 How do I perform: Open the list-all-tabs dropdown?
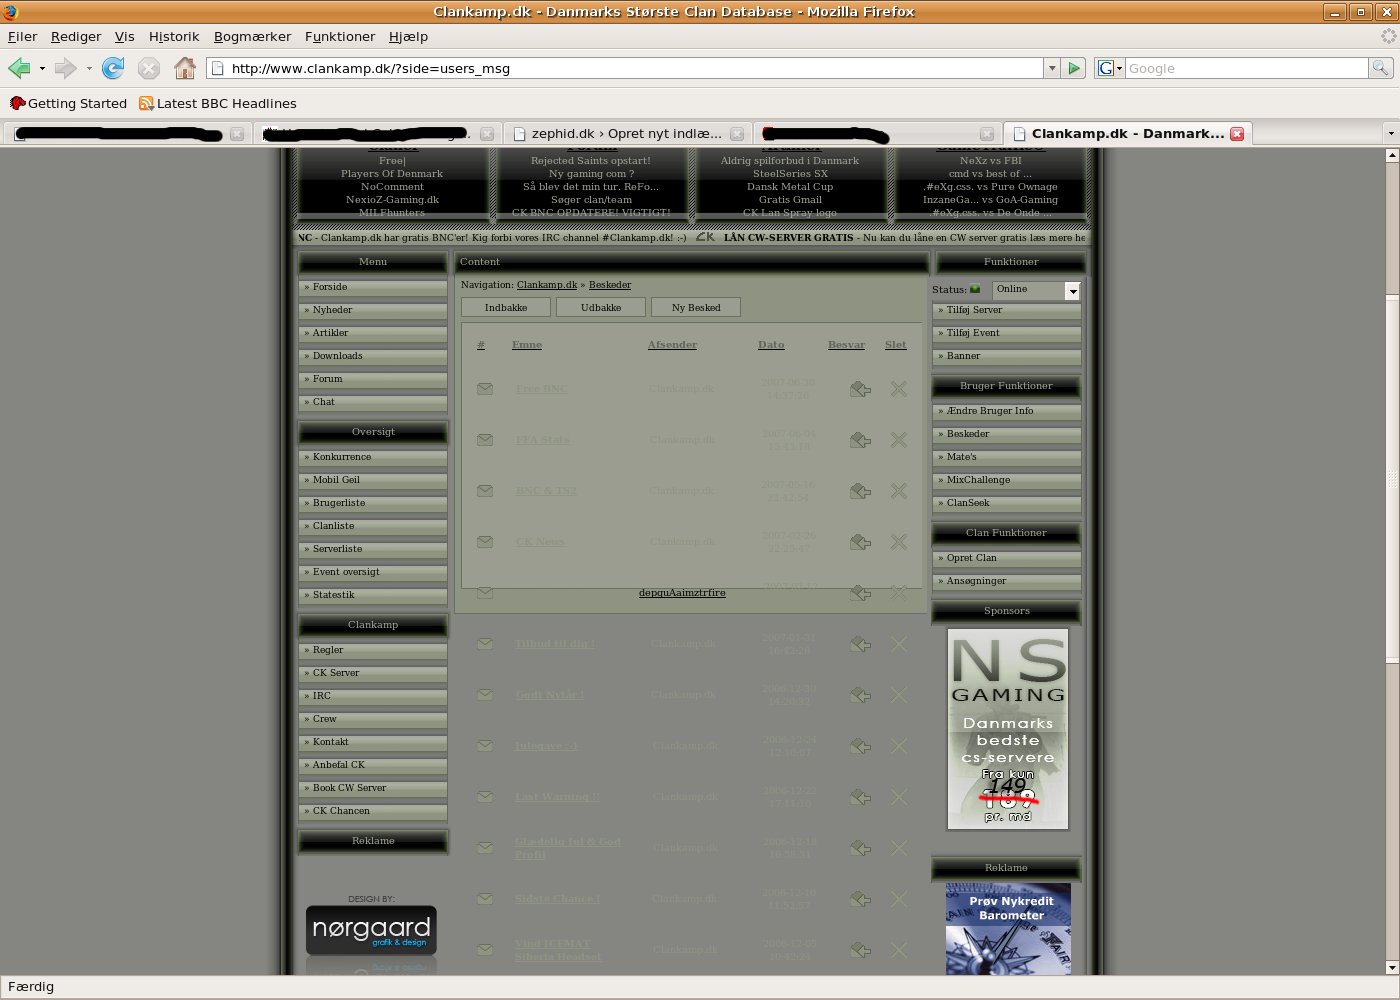point(1390,133)
